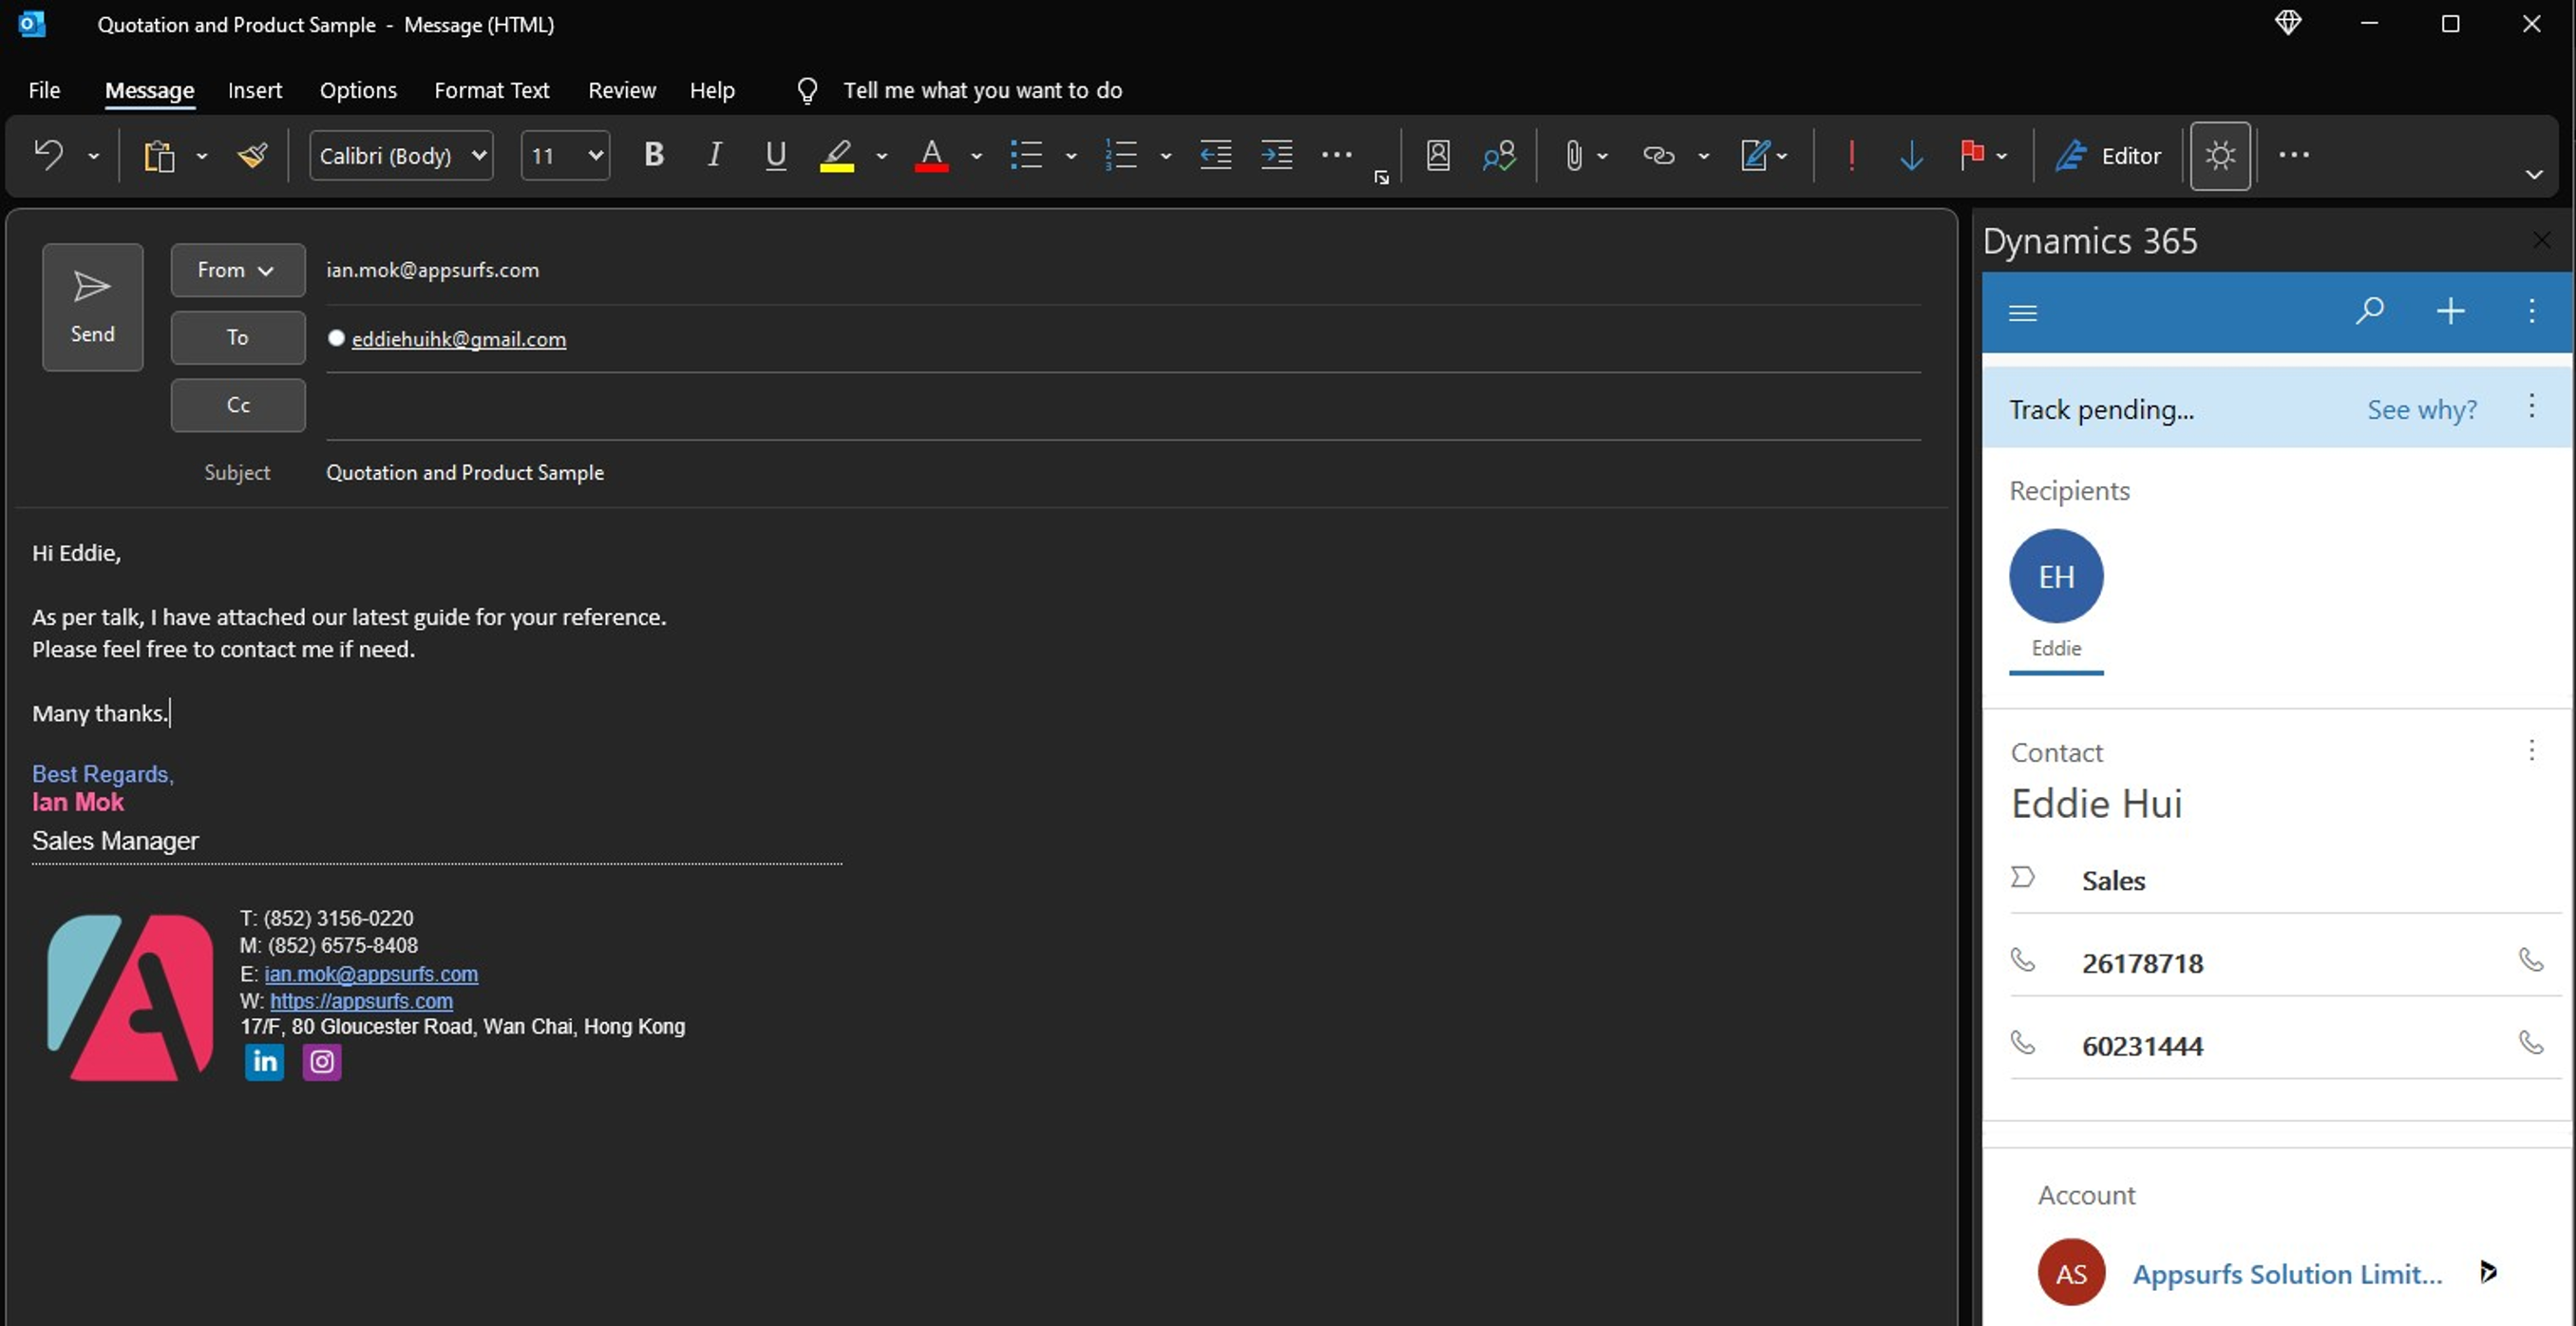This screenshot has height=1326, width=2576.
Task: Open Undo dropdown arrow
Action: point(93,156)
